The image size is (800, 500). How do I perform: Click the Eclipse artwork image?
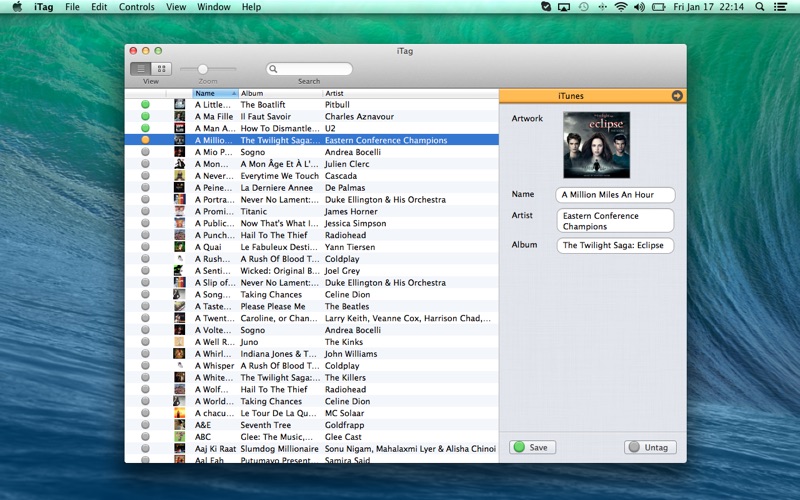coord(596,145)
